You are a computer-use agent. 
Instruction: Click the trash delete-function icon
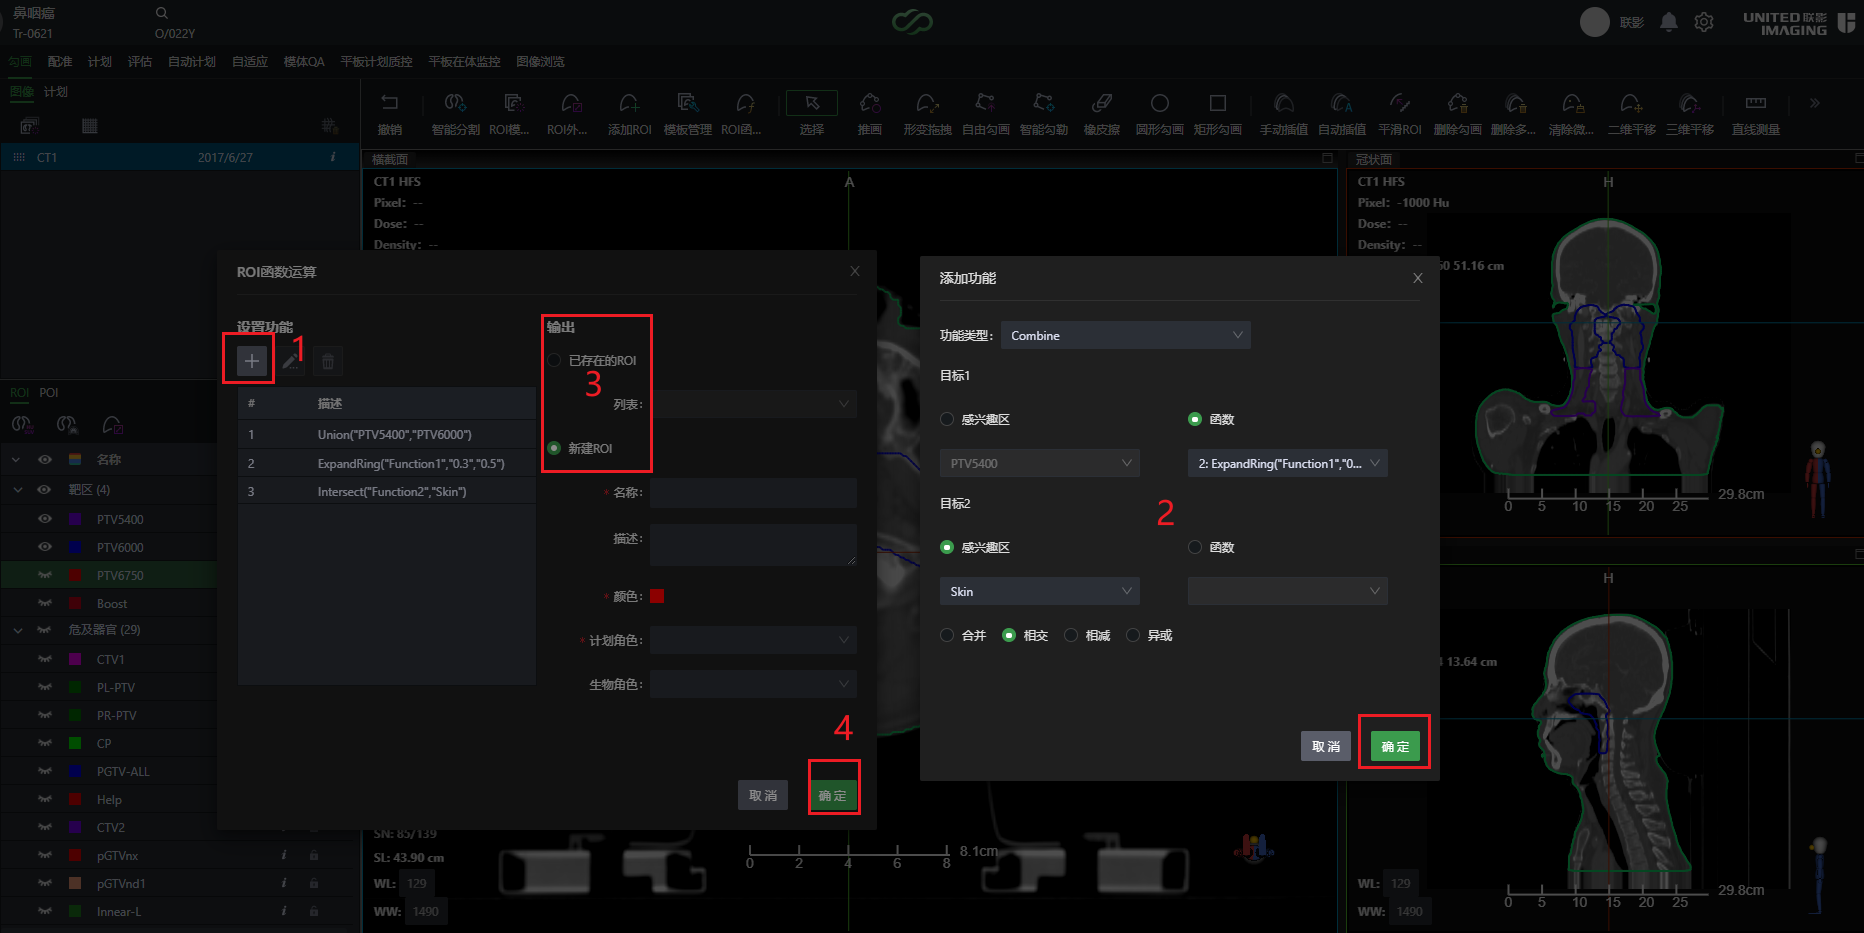click(328, 361)
